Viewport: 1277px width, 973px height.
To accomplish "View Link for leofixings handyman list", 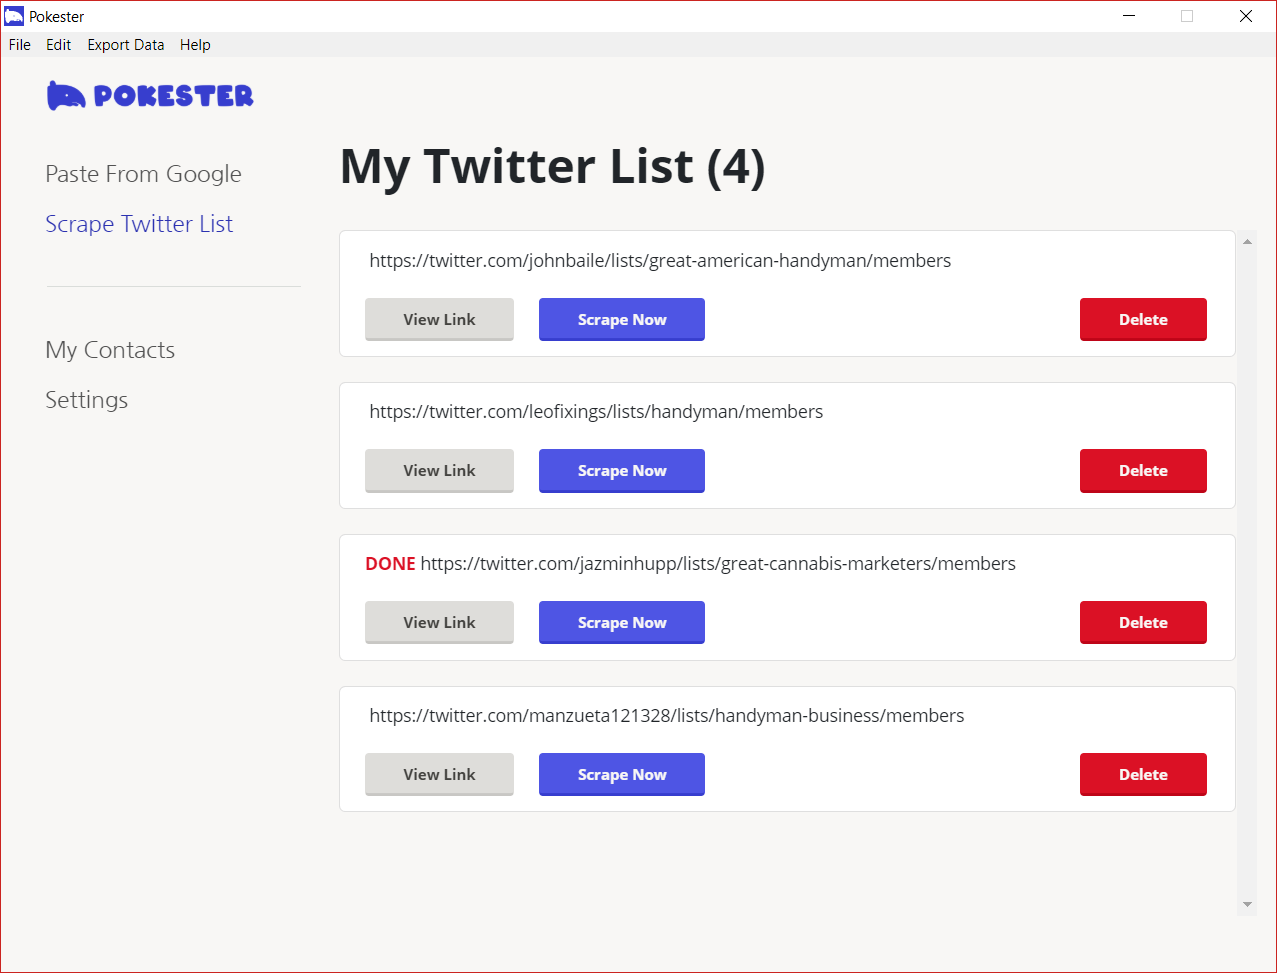I will [439, 471].
